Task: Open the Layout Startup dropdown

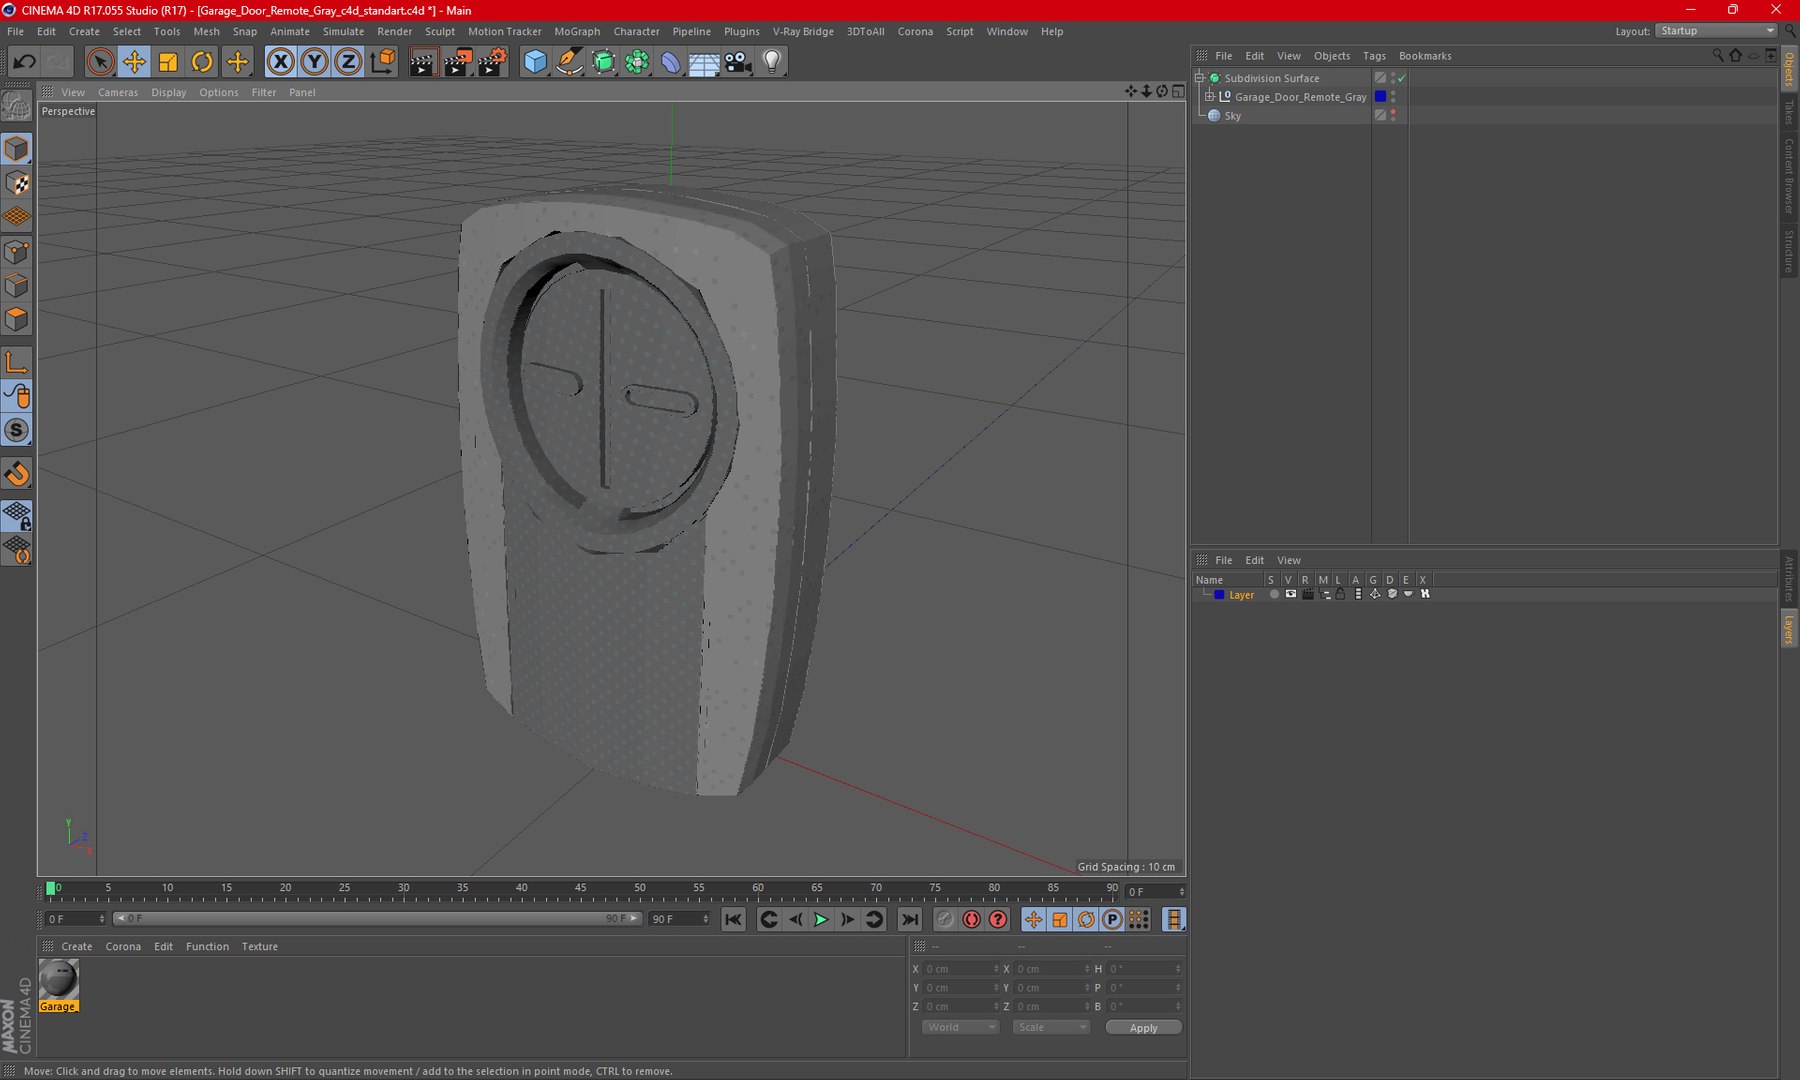Action: 1717,31
